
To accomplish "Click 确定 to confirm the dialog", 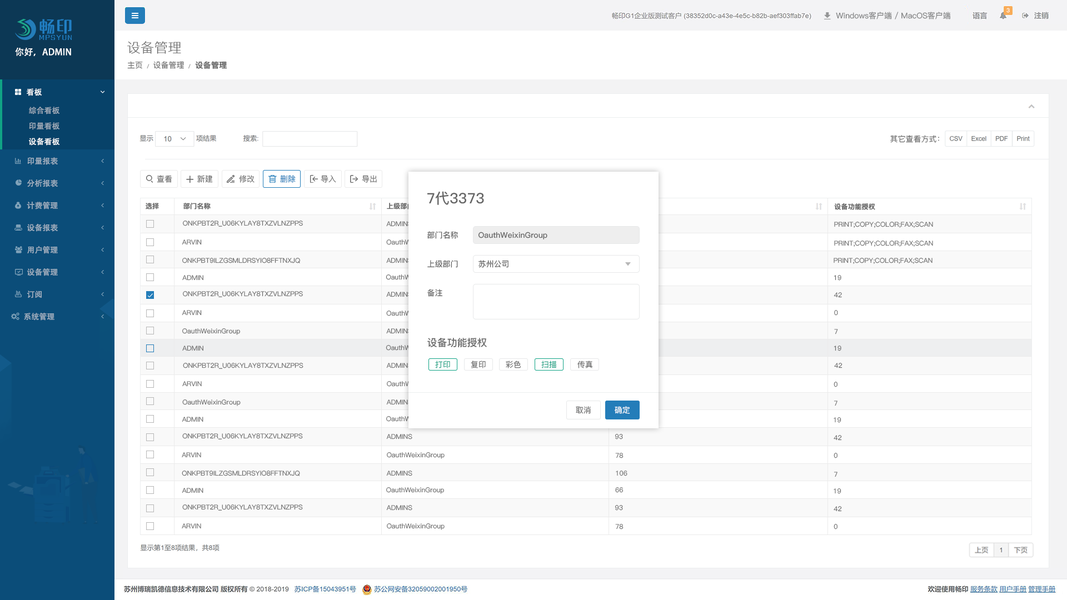I will tap(622, 410).
